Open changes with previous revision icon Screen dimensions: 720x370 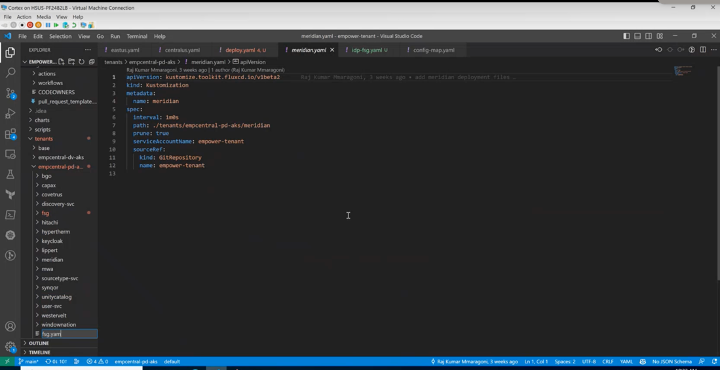point(658,50)
